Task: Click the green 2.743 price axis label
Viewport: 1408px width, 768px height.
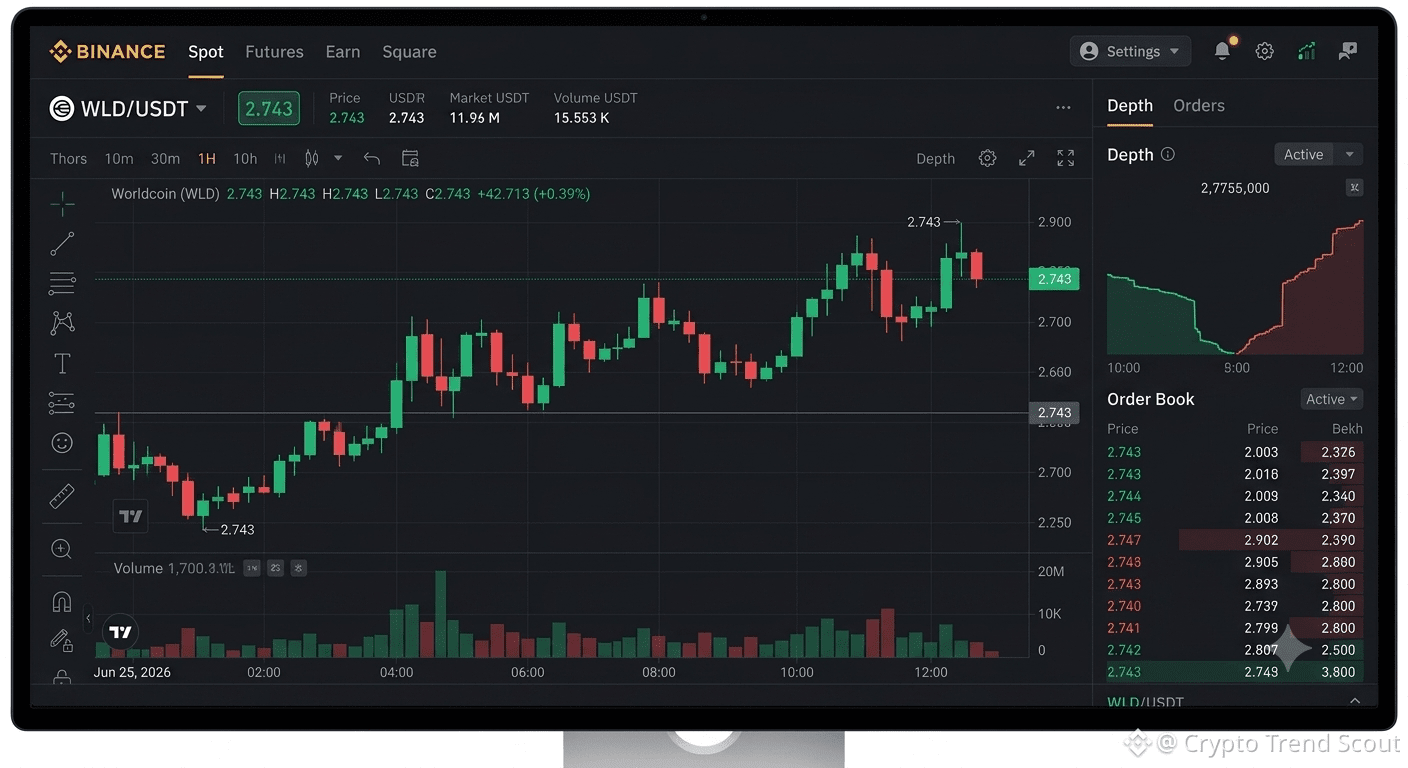Action: [1054, 279]
